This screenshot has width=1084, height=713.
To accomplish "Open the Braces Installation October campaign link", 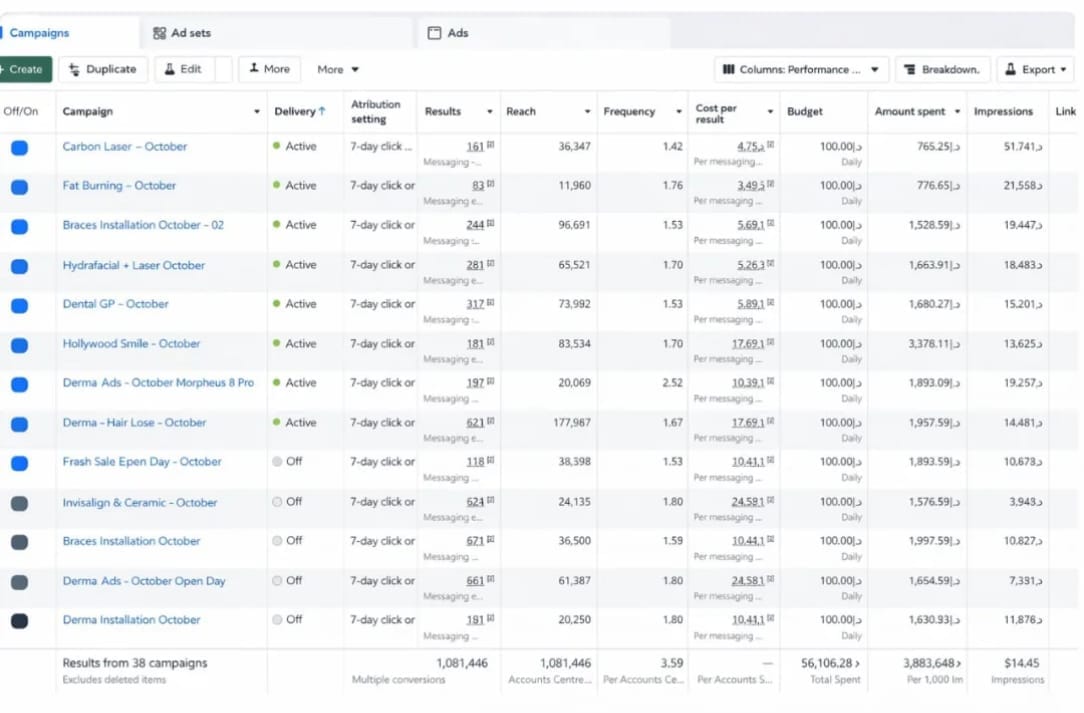I will 131,541.
